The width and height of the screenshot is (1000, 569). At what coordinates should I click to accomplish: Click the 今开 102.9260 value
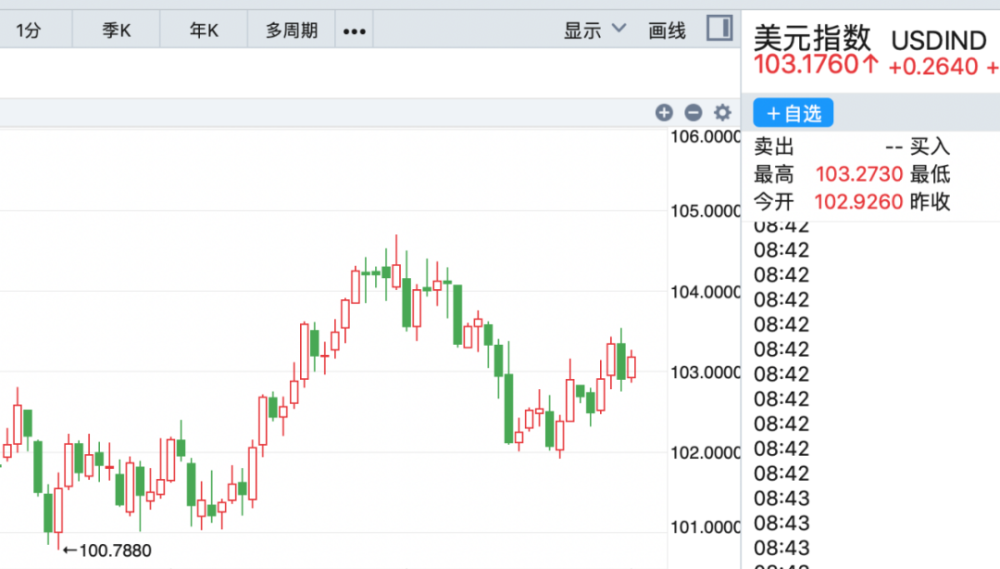859,202
